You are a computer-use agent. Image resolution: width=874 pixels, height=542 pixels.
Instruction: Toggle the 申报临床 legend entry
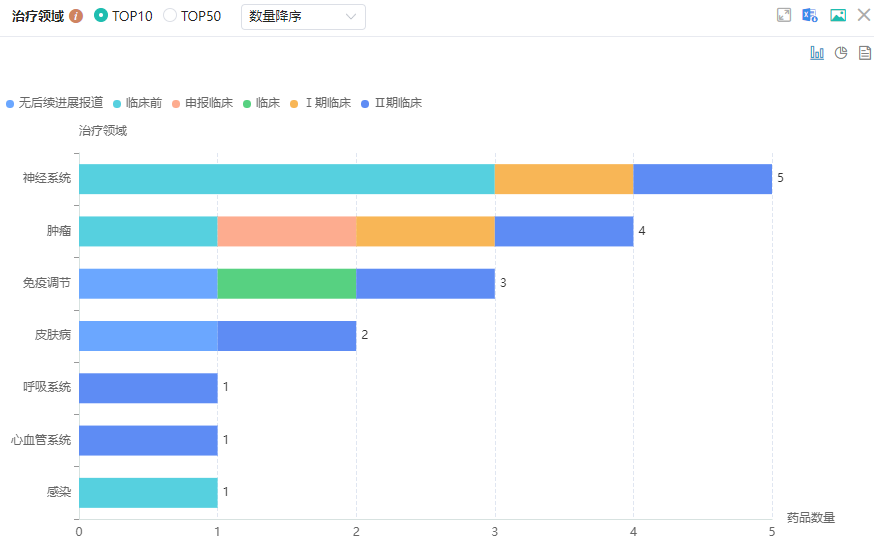click(202, 103)
